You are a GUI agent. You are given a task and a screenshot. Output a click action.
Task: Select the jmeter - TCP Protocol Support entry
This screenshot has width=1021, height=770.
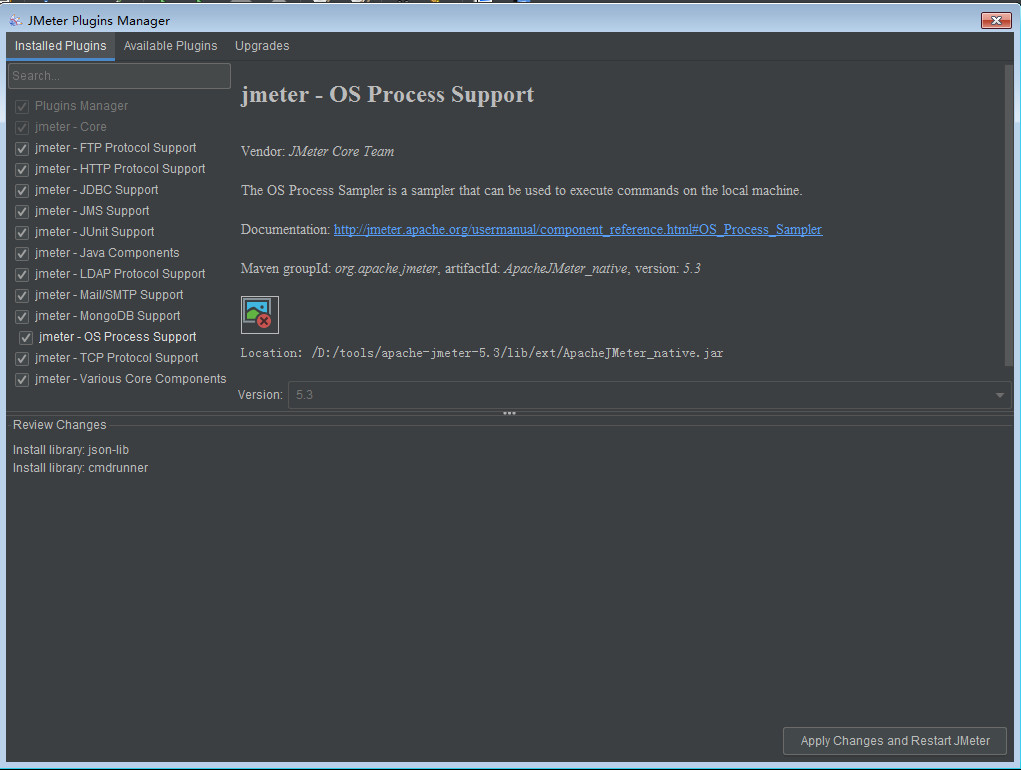[117, 357]
